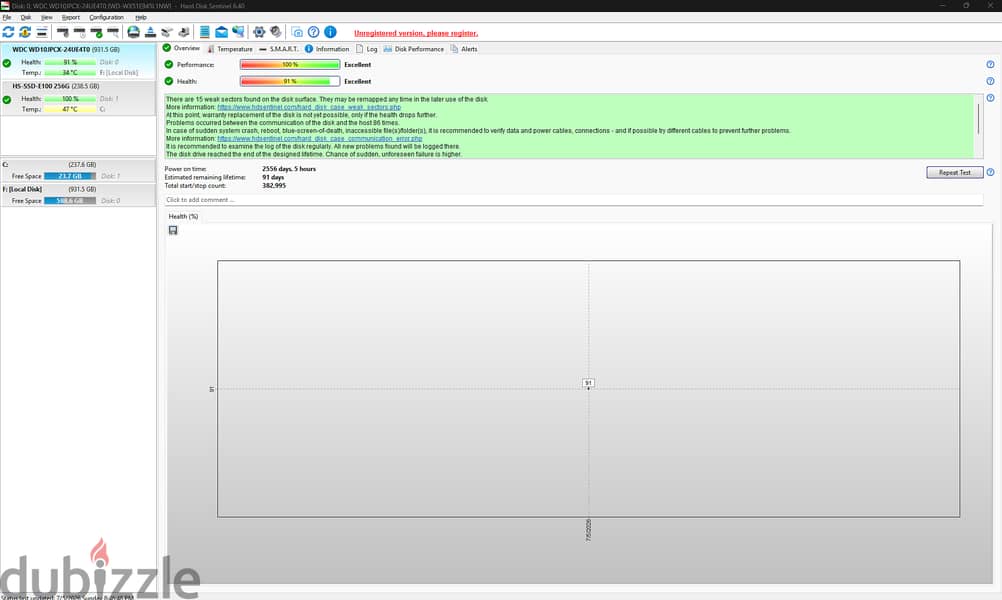Click the 2556 days, 5 hours value
Screen dimensions: 1002x600
[x=289, y=169]
